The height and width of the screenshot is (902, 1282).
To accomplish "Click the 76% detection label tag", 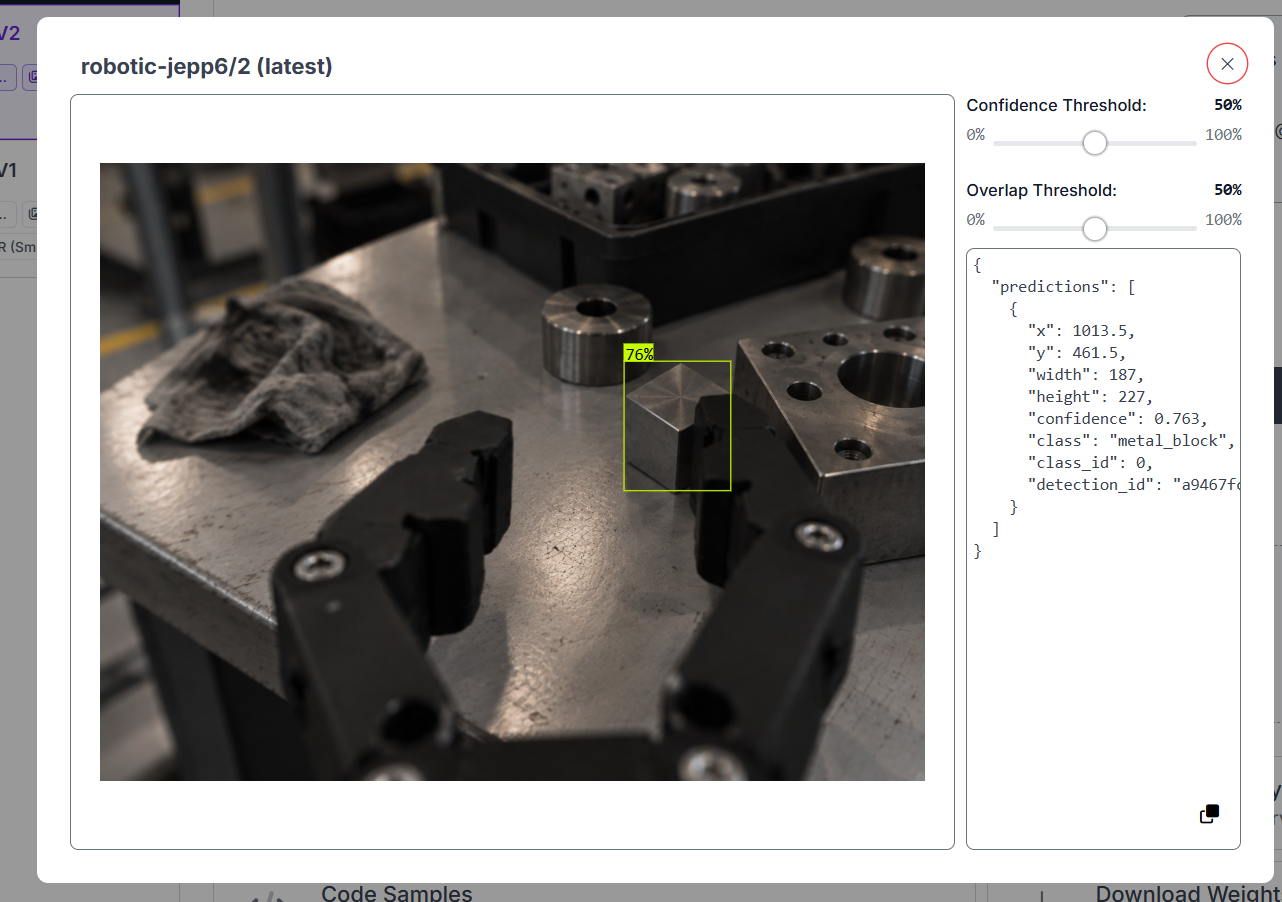I will pos(639,354).
